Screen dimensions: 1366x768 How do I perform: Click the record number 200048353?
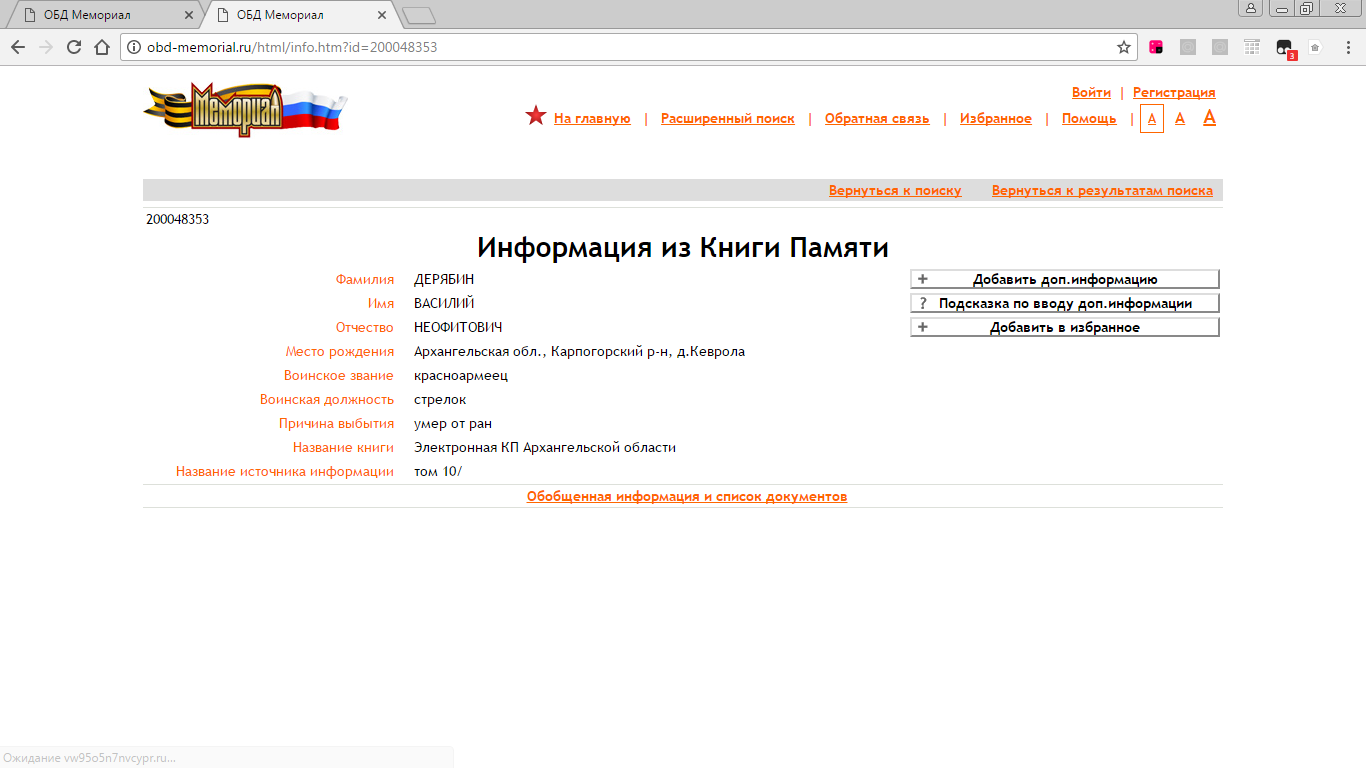coord(177,219)
